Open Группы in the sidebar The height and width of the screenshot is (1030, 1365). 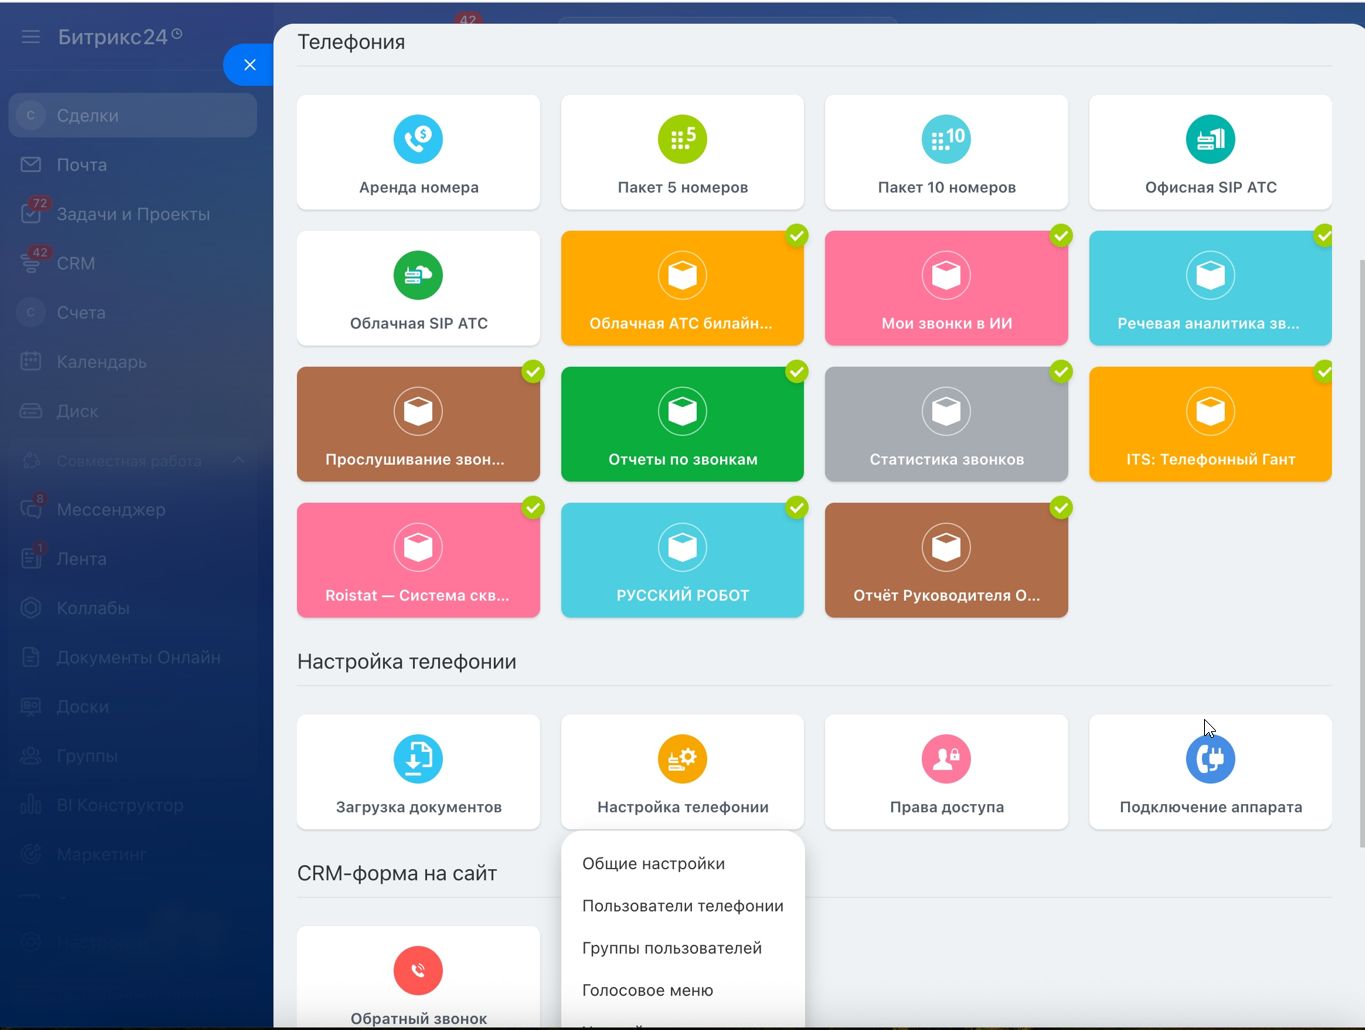(x=133, y=756)
